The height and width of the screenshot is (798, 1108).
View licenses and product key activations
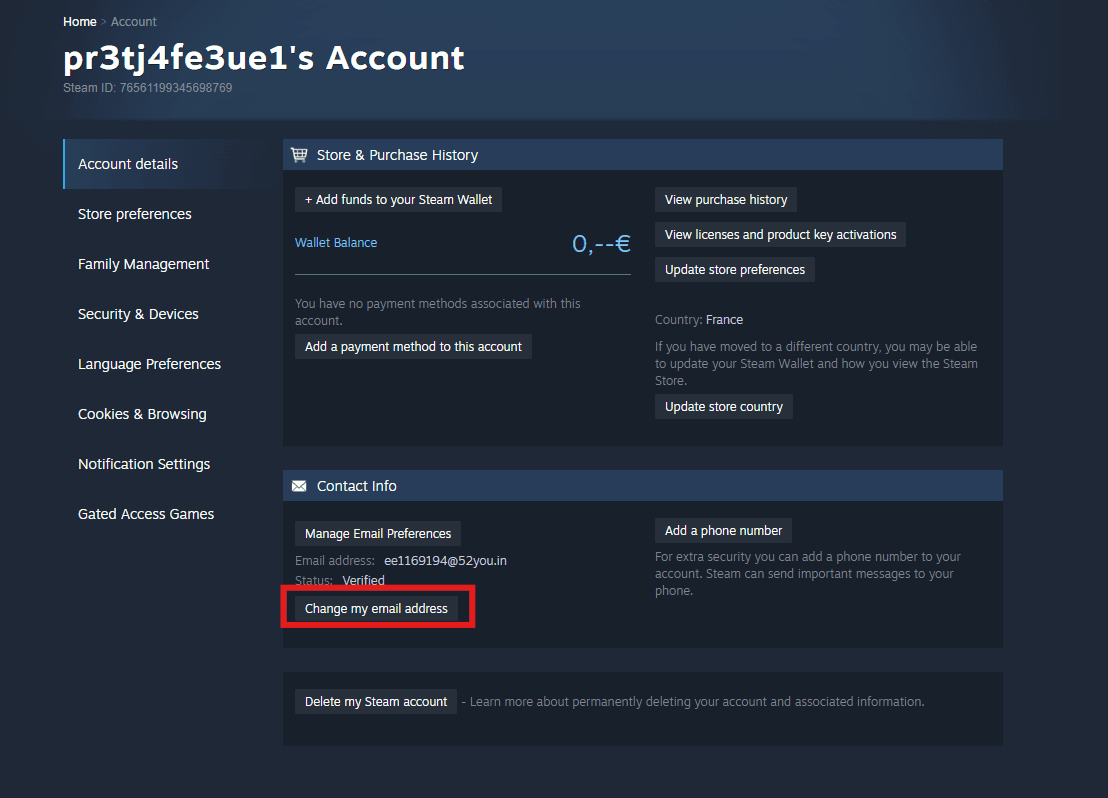click(x=780, y=235)
